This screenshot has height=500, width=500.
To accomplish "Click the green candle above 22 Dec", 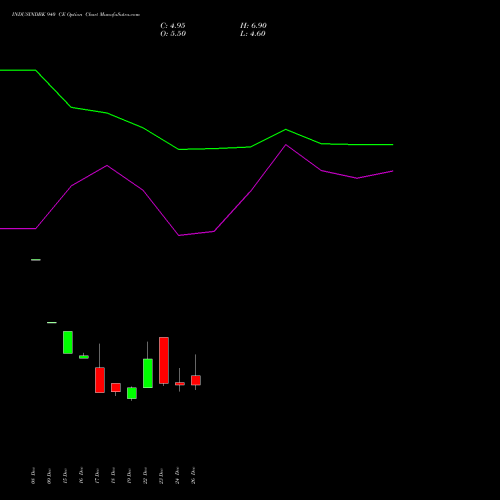I will 148,373.
